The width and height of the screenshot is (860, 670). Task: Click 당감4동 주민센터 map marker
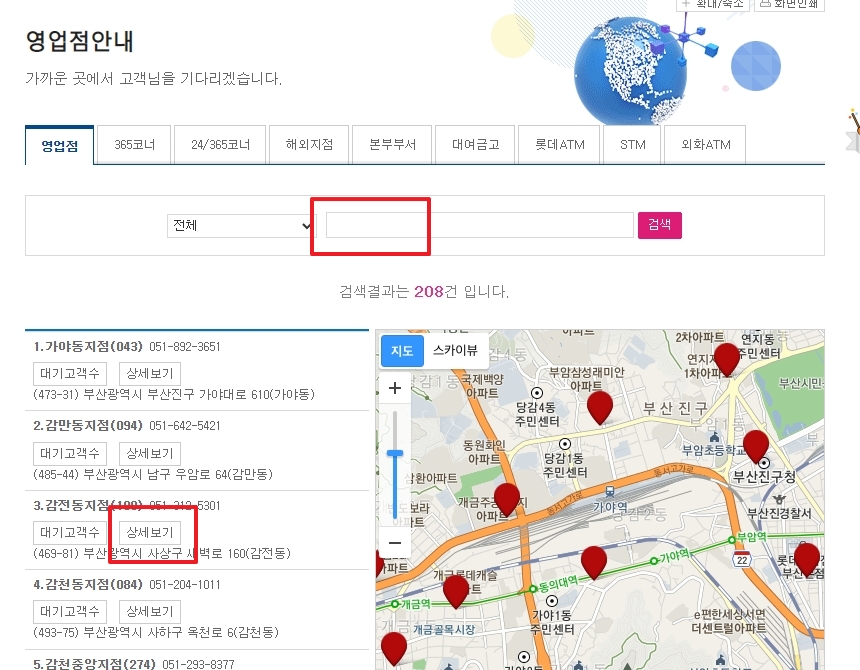pyautogui.click(x=537, y=393)
